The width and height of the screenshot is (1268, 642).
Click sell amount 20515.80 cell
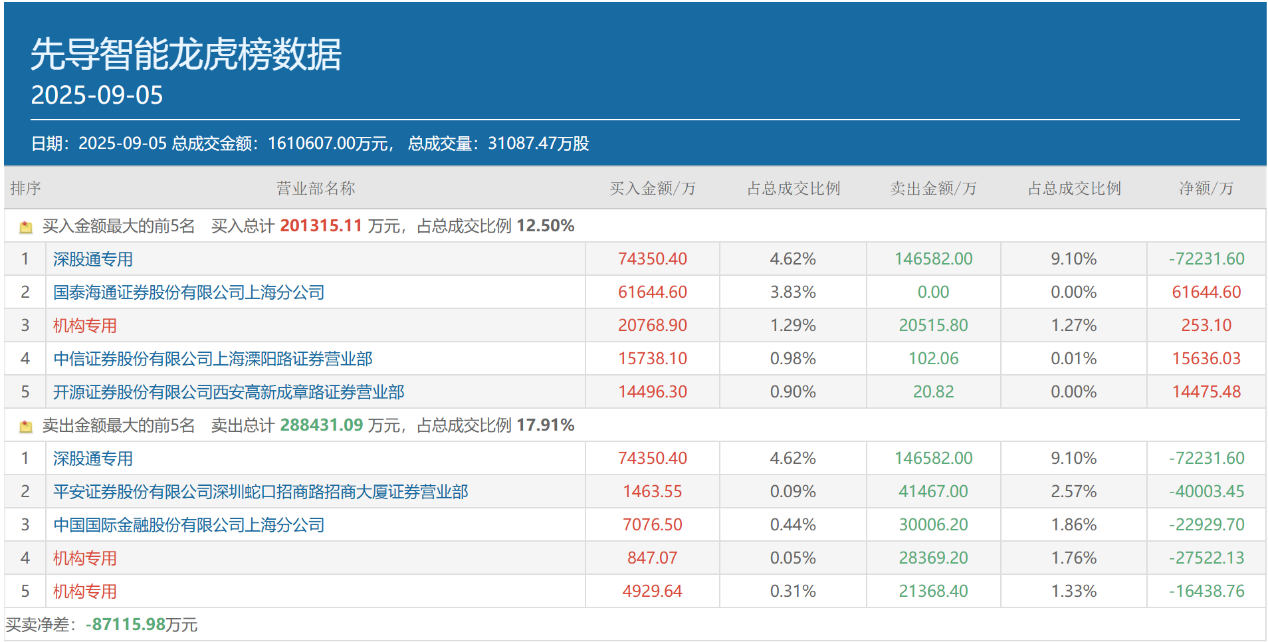[933, 325]
